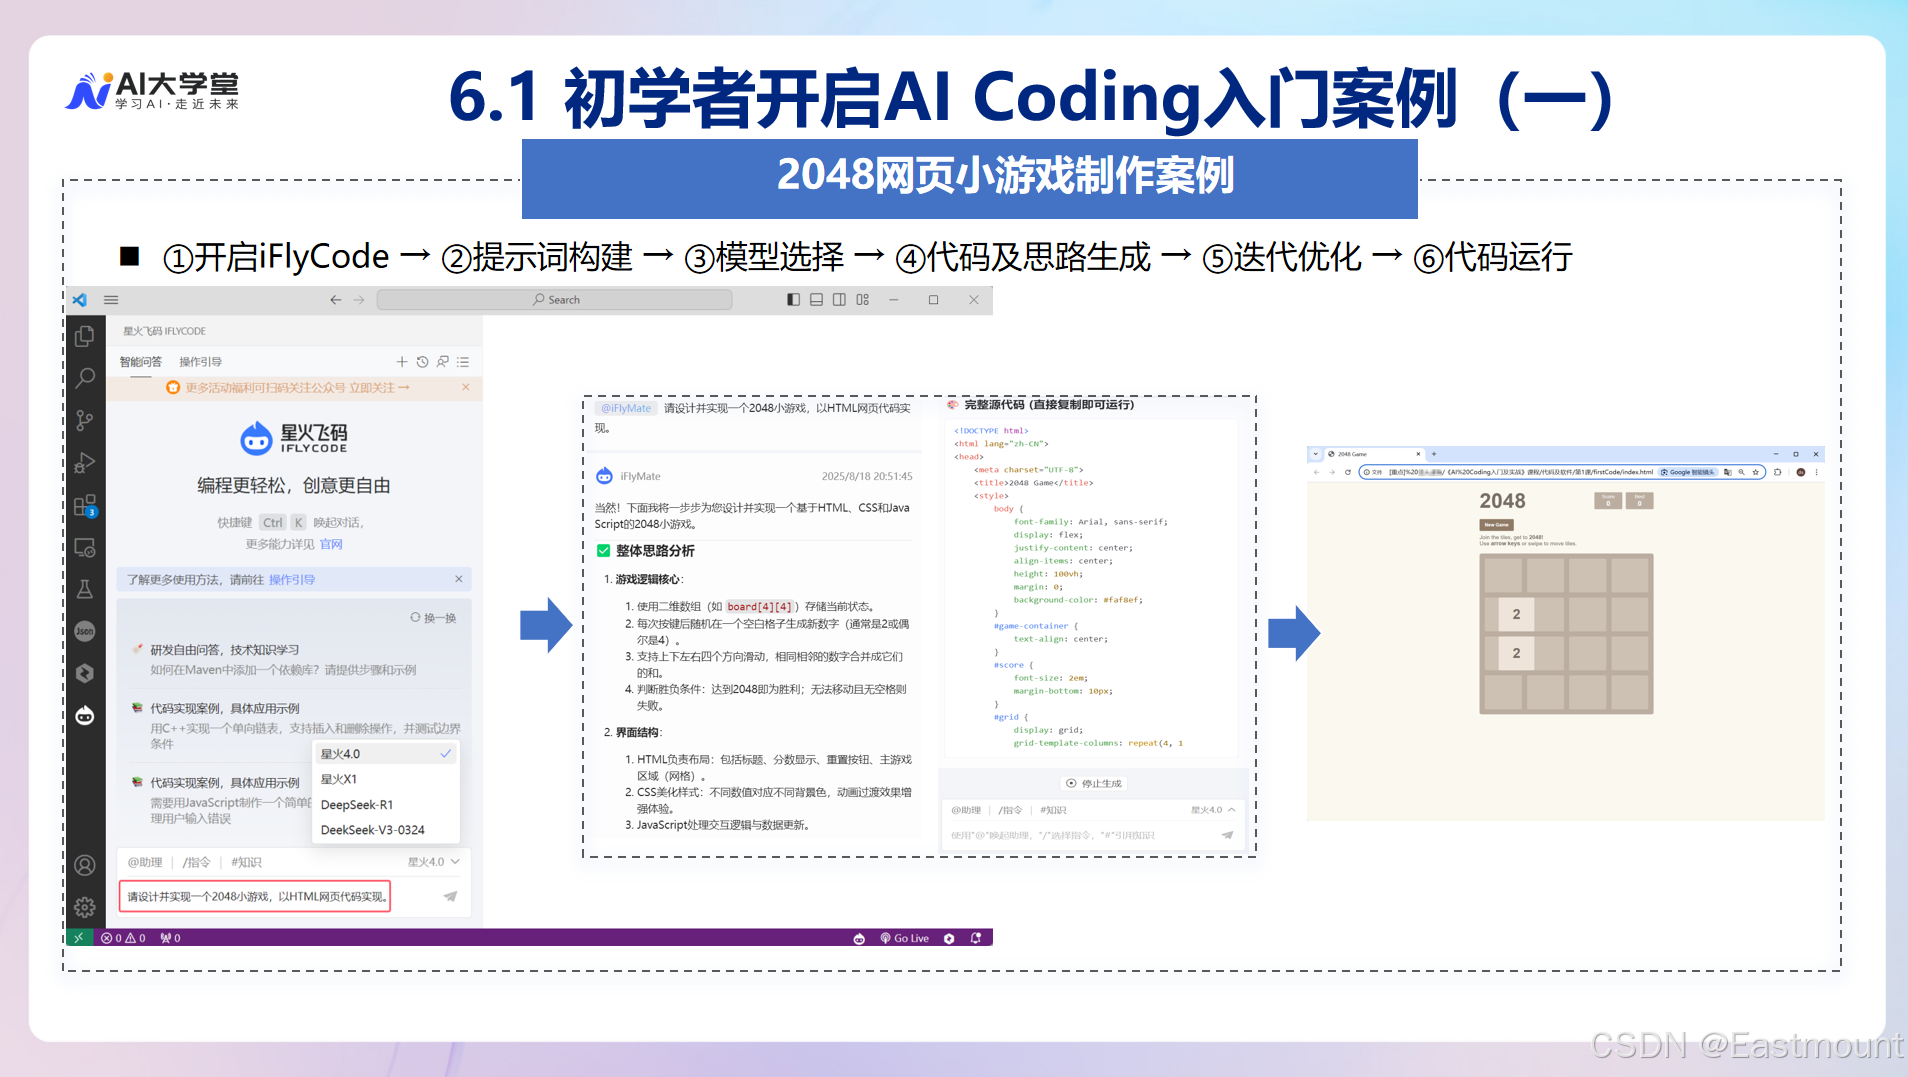Select the 研发自由问答 suggestion card
Image resolution: width=1908 pixels, height=1077 pixels.
[294, 659]
